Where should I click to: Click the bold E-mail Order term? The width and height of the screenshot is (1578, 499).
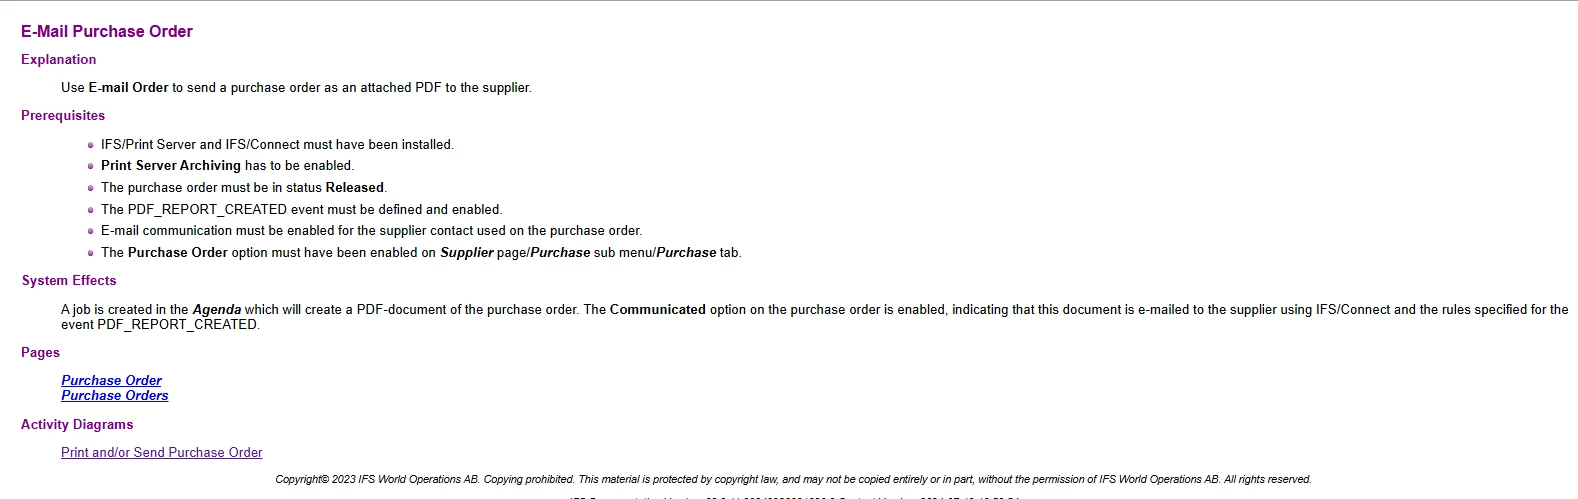(x=129, y=88)
